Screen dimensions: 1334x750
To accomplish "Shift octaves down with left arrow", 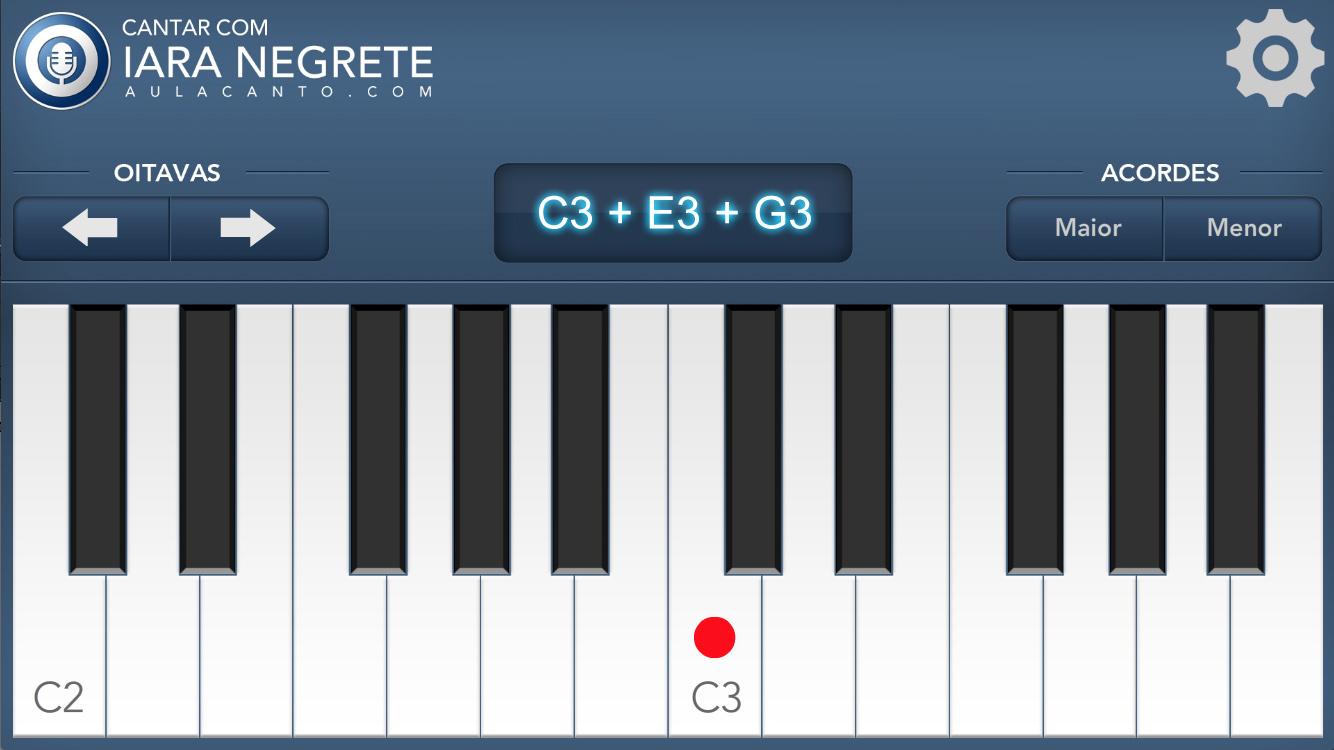I will coord(91,228).
